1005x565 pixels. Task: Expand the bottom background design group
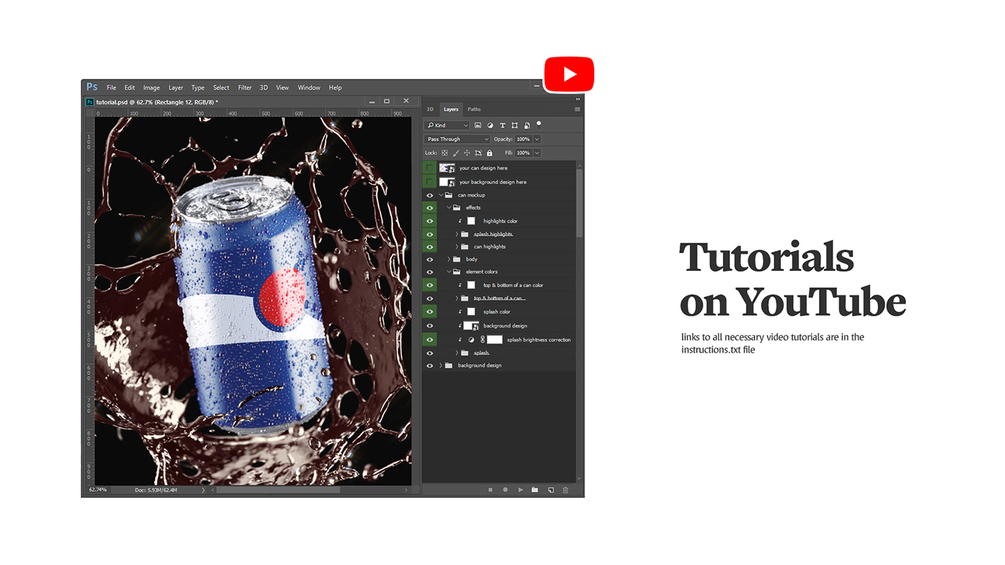coord(441,366)
